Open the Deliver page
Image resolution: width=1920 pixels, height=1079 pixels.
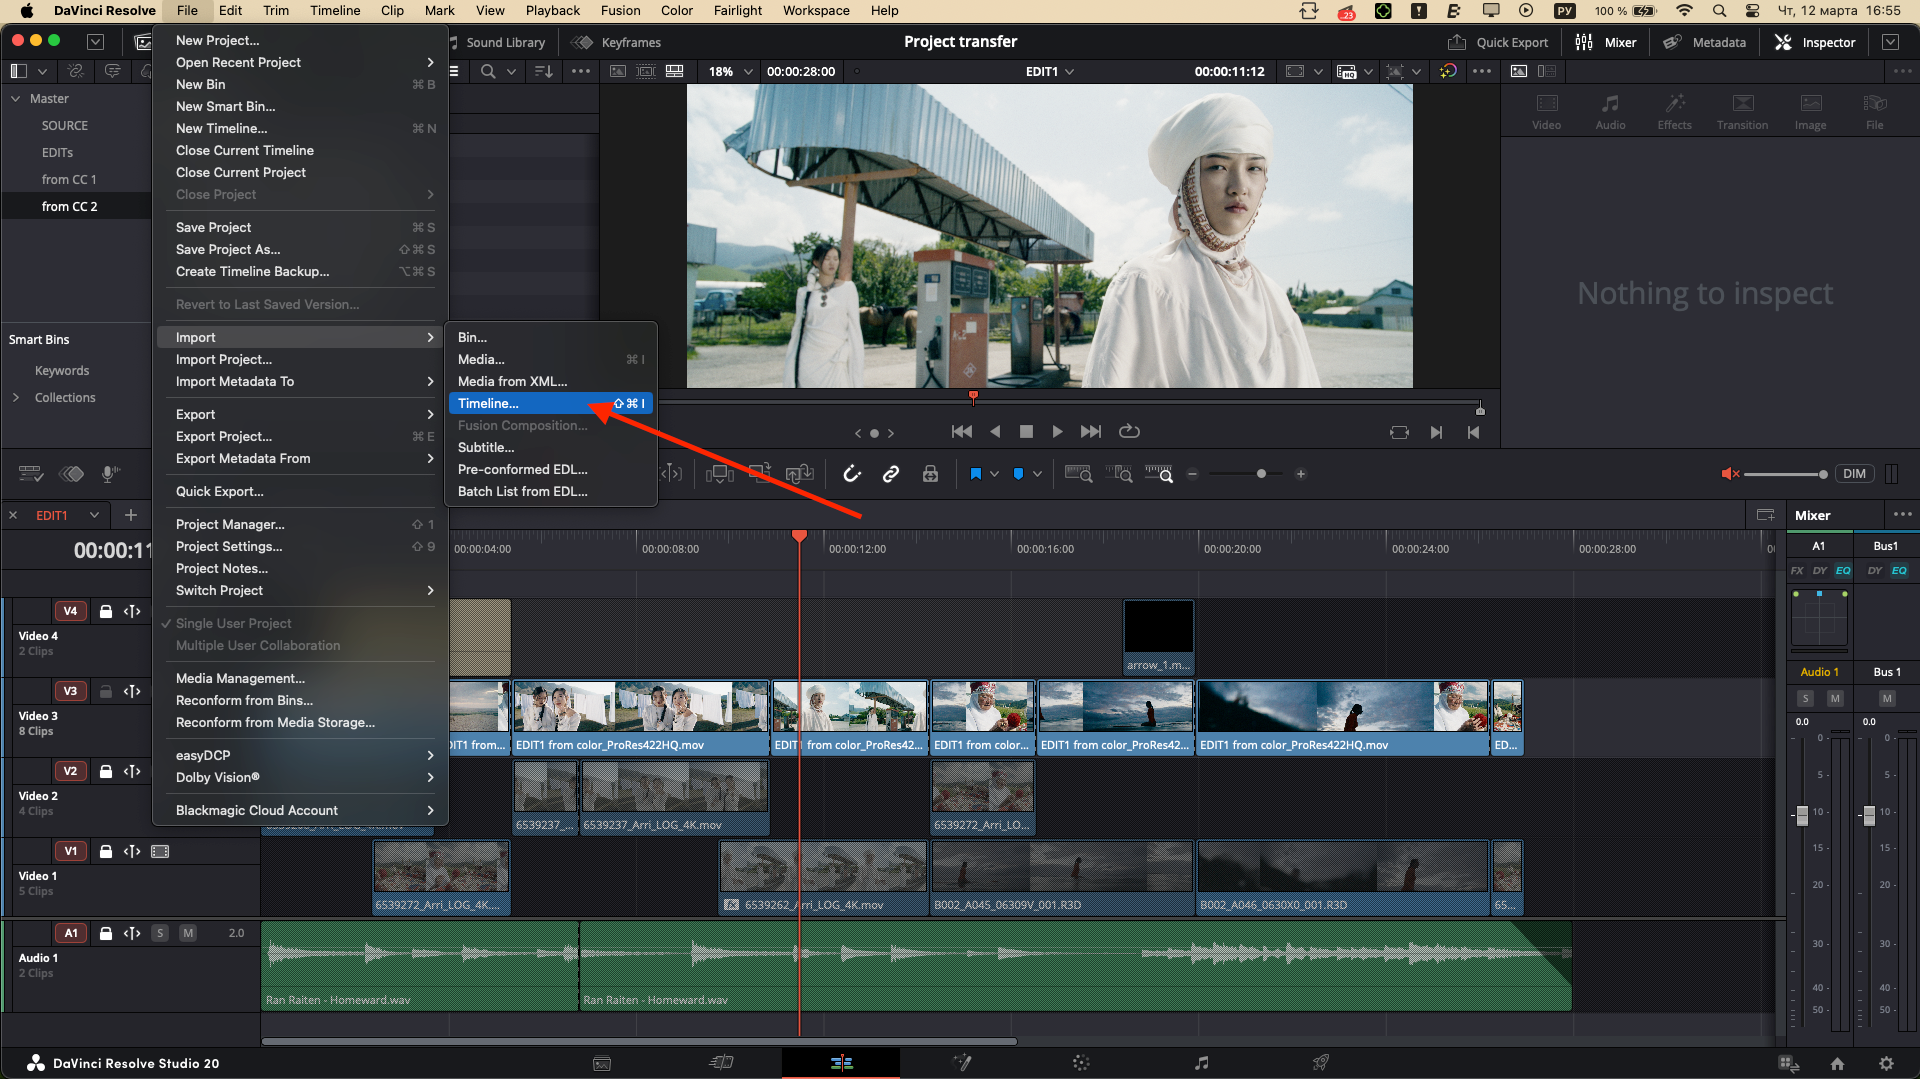1321,1063
